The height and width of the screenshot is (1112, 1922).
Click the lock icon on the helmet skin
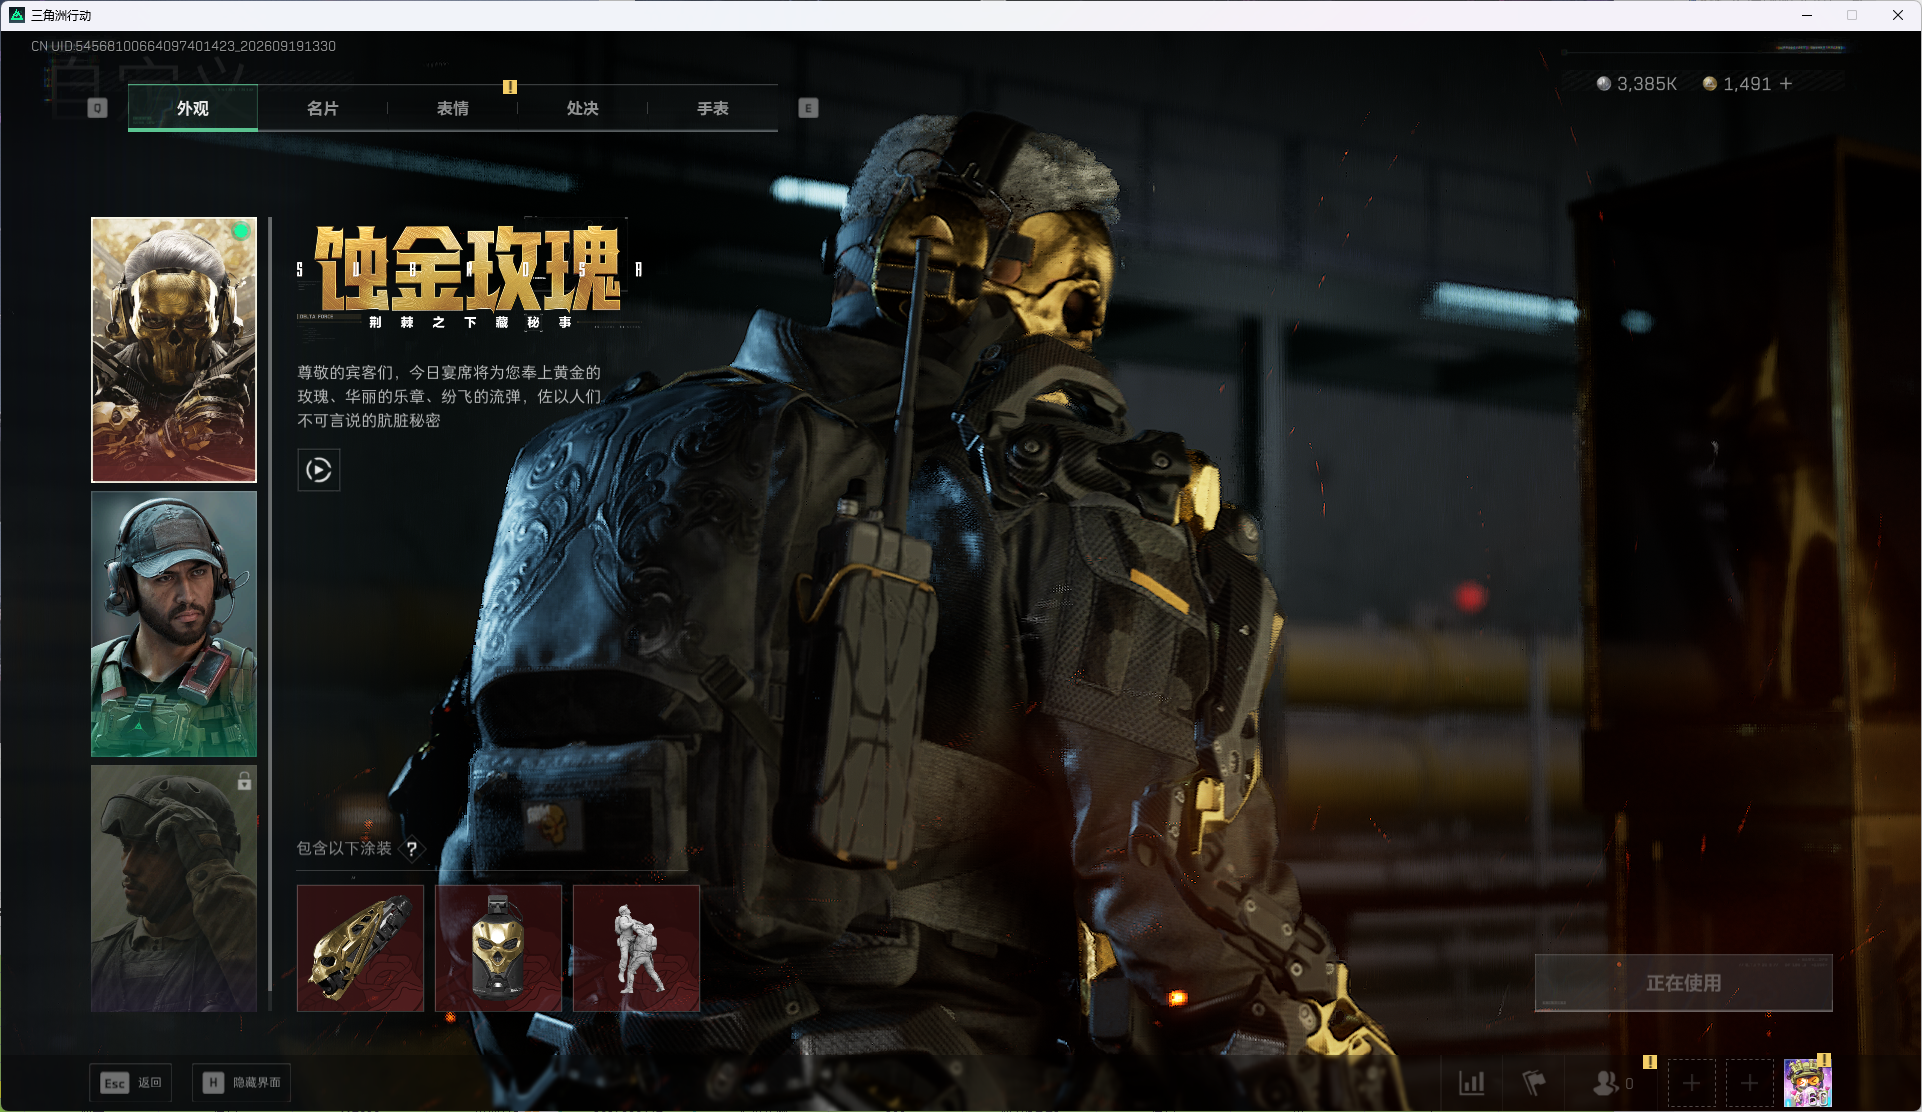pos(244,781)
